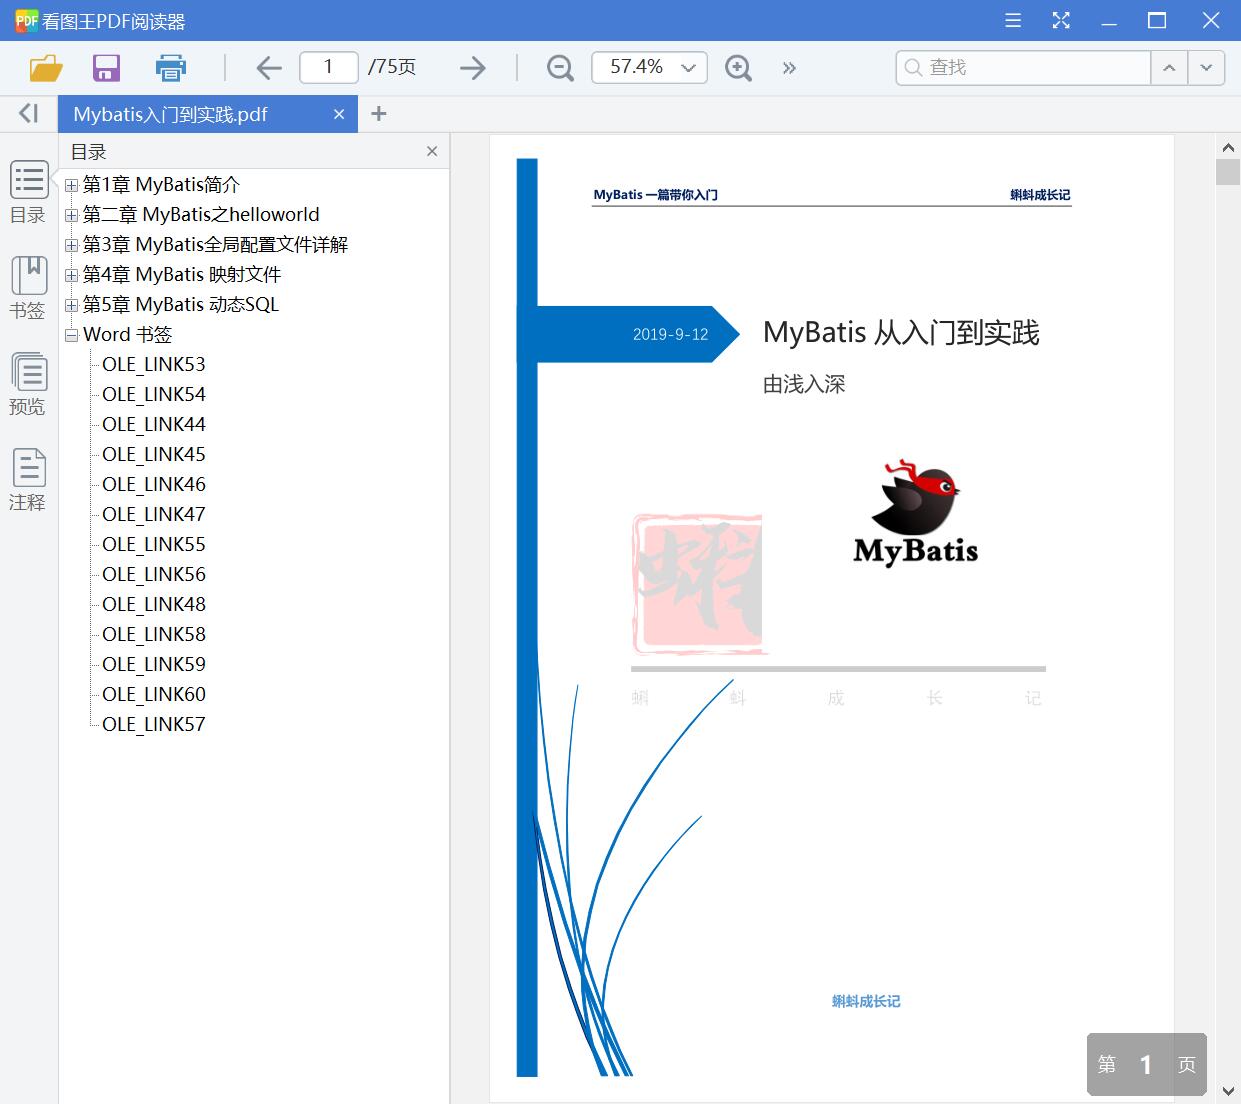Select 第5章 MyBatis 动态SQL entry

click(181, 305)
